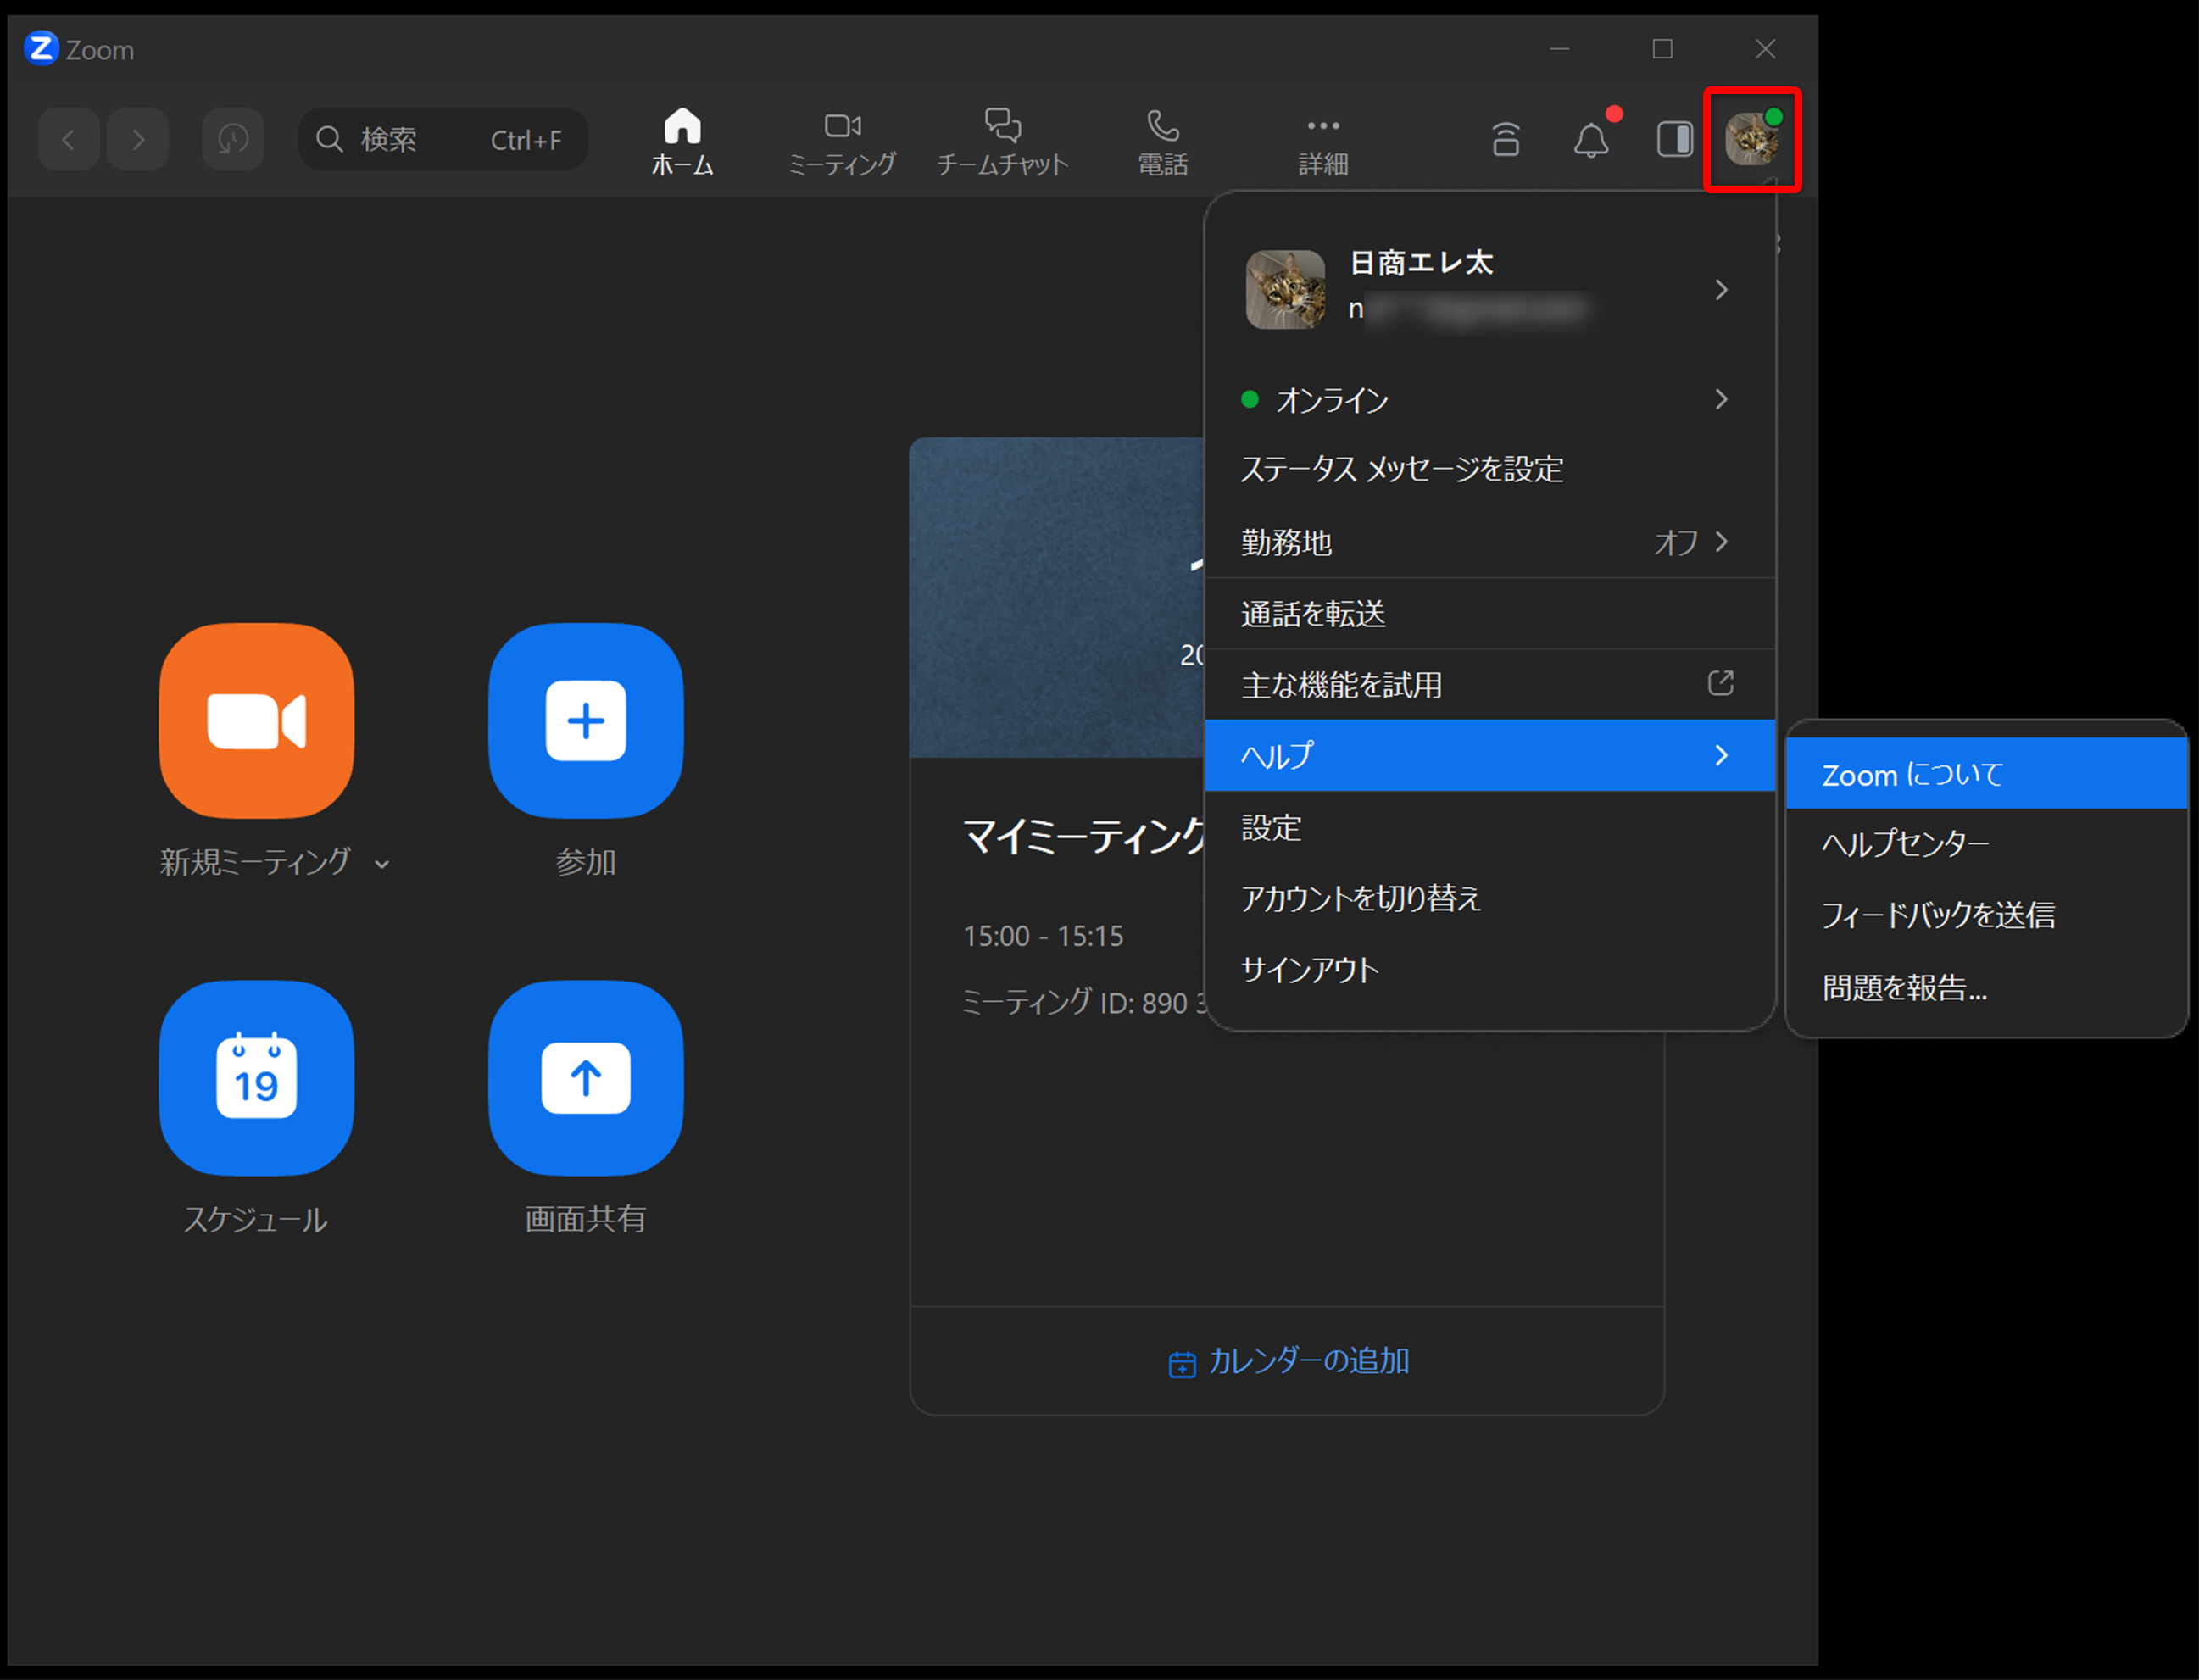Choose 問題を報告...
Viewport: 2199px width, 1680px height.
[1986, 988]
